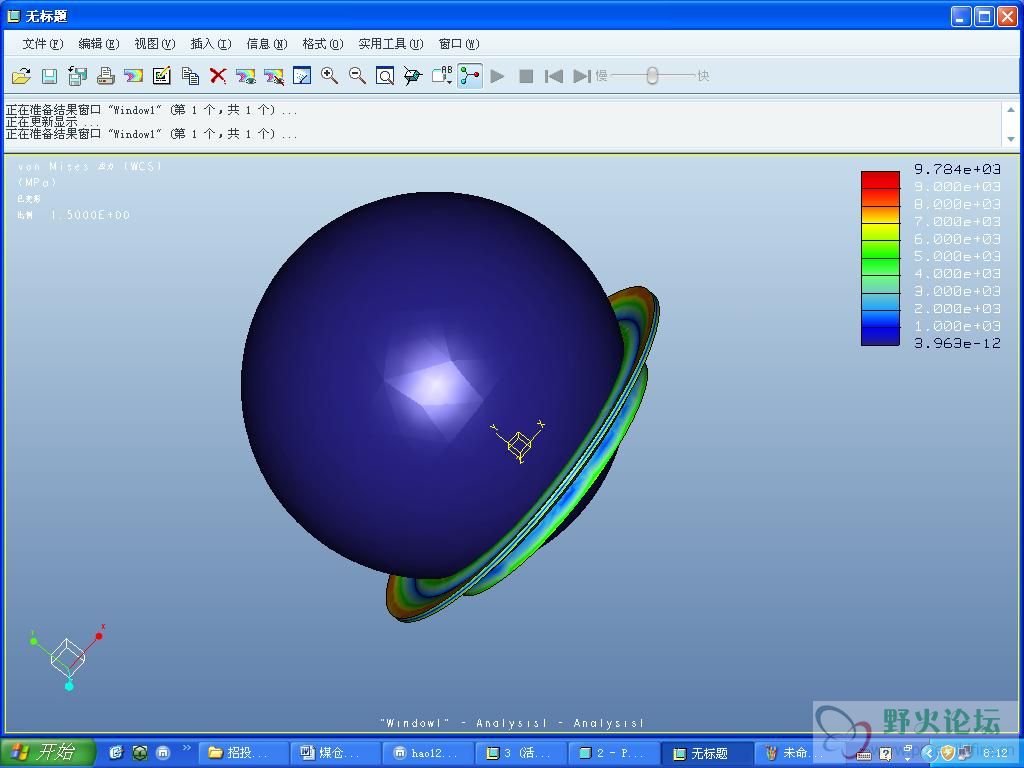Image resolution: width=1024 pixels, height=768 pixels.
Task: Click the von Mises result title text
Action: pos(89,167)
